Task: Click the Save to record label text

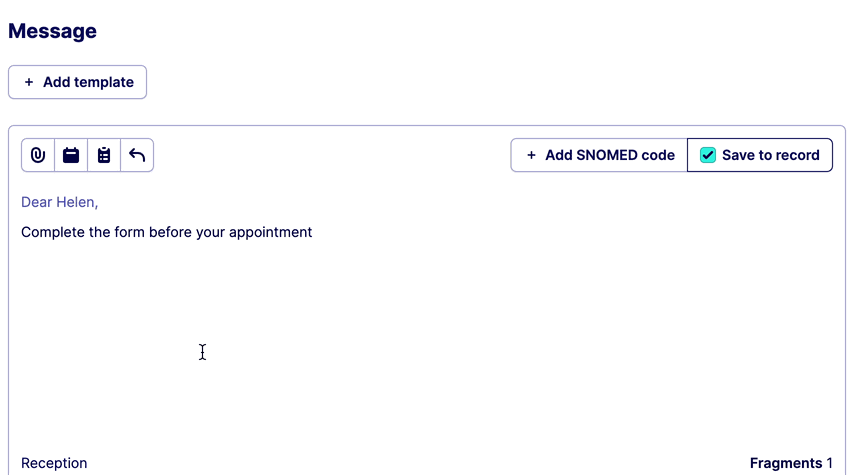Action: coord(770,155)
